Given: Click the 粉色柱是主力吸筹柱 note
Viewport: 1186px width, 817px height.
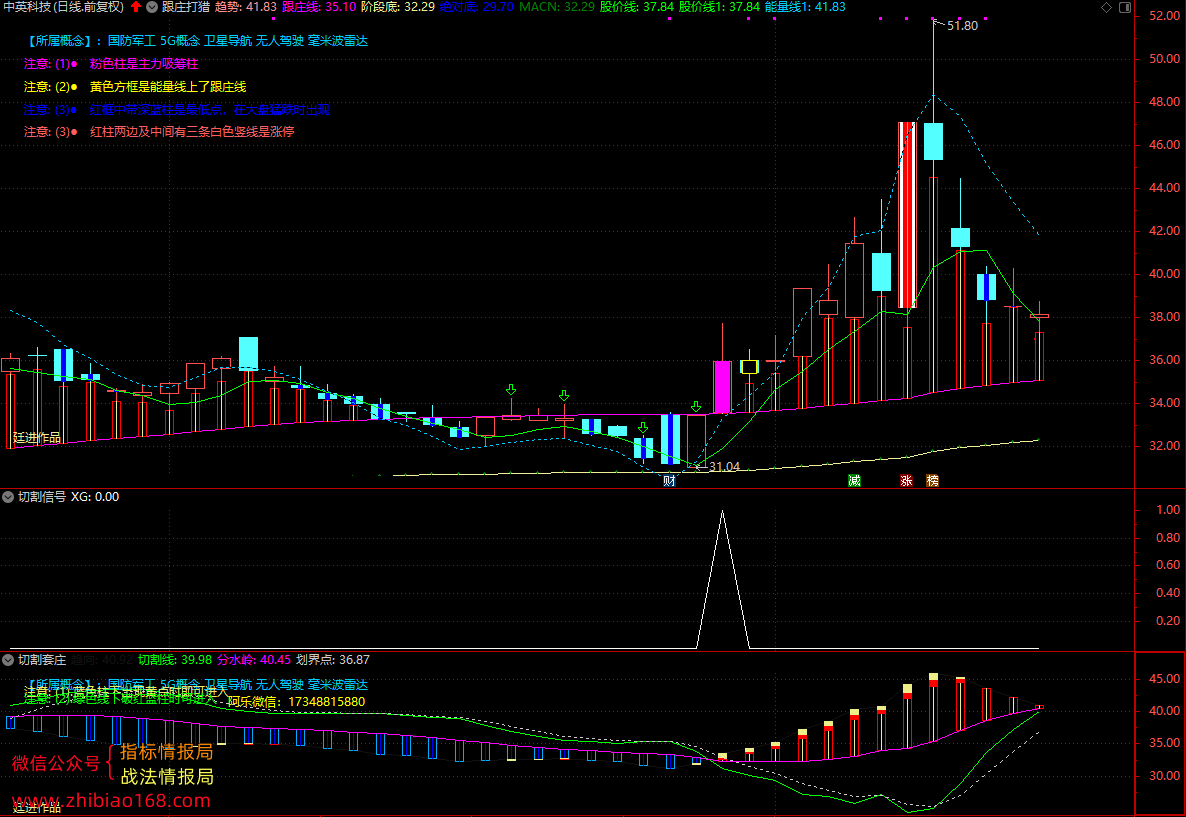Looking at the screenshot, I should point(144,64).
